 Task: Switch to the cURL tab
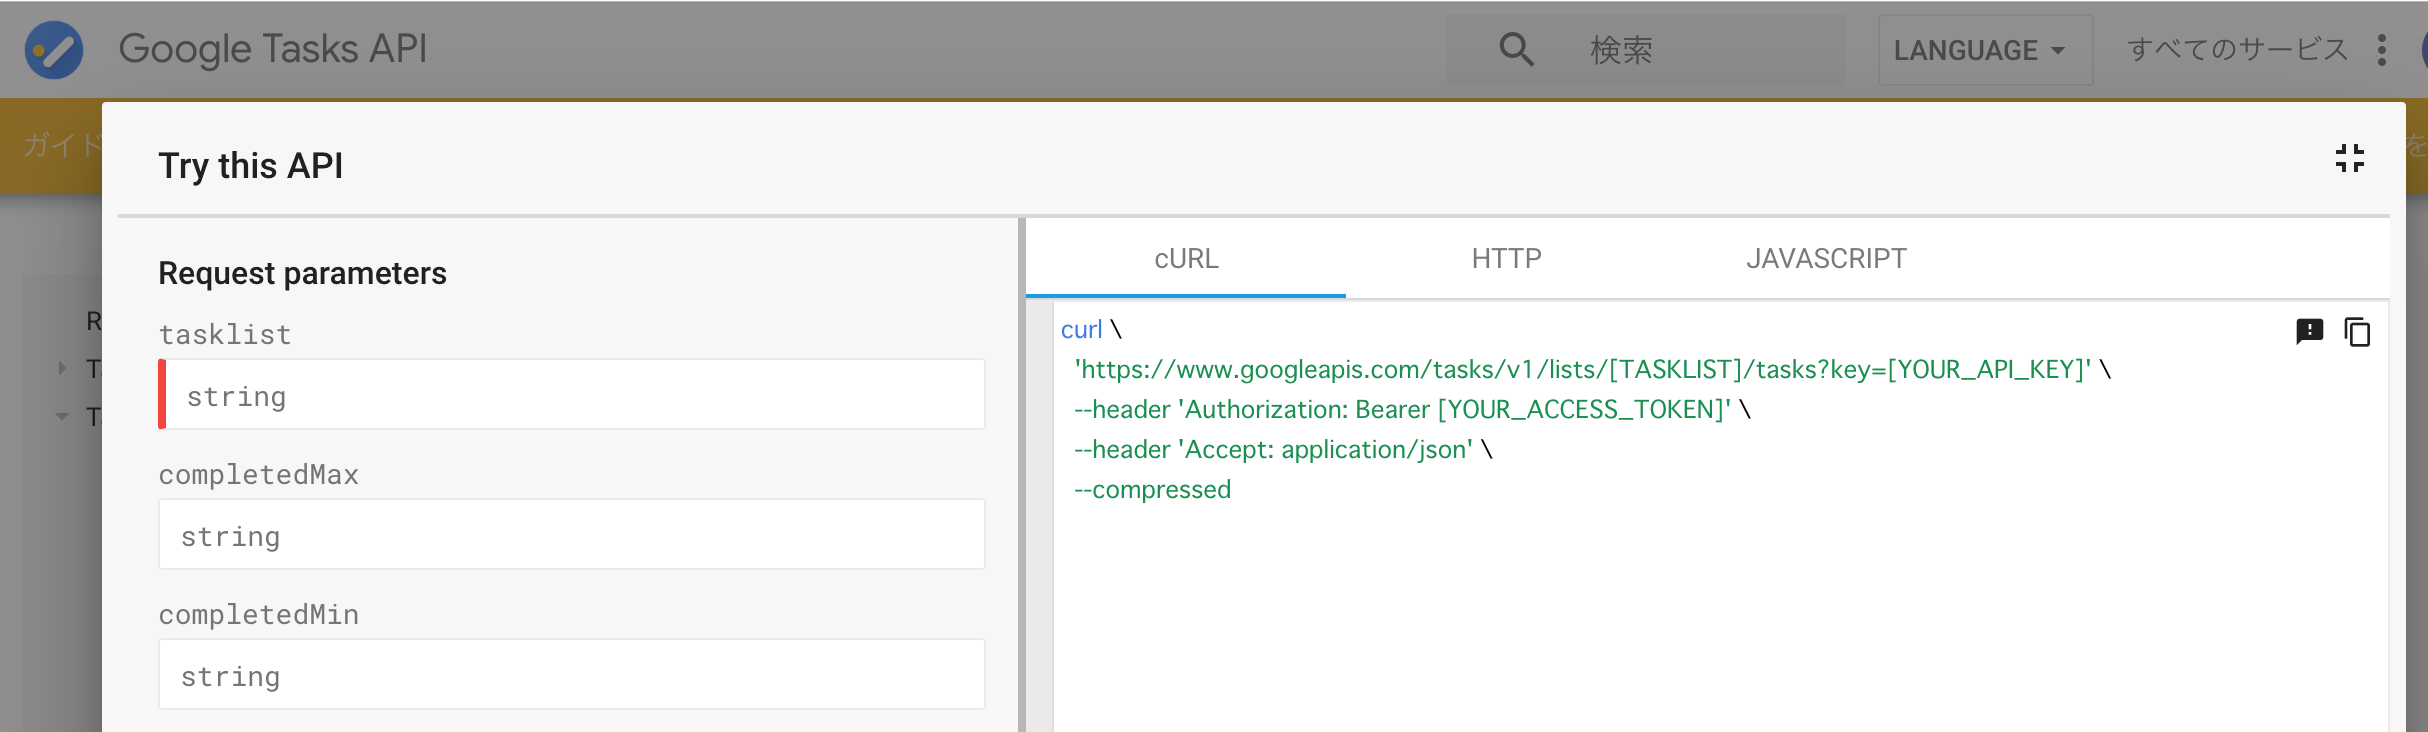pyautogui.click(x=1186, y=259)
